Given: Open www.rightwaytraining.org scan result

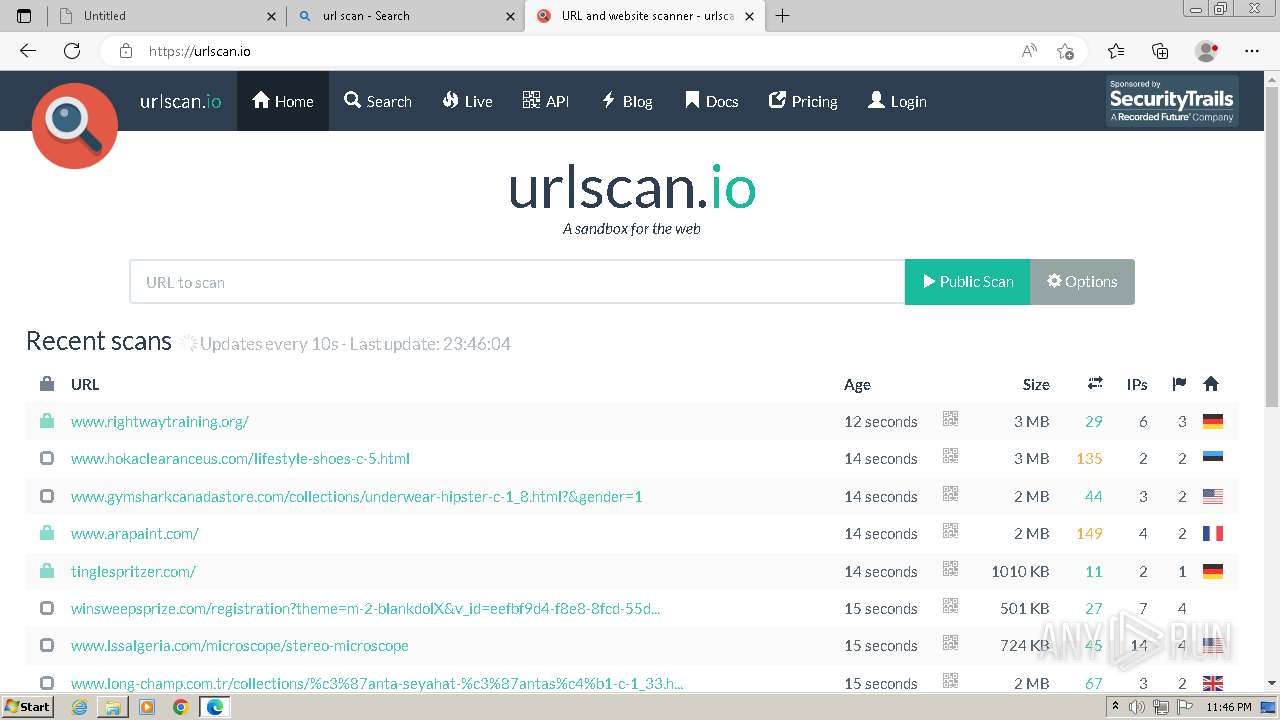Looking at the screenshot, I should [160, 421].
